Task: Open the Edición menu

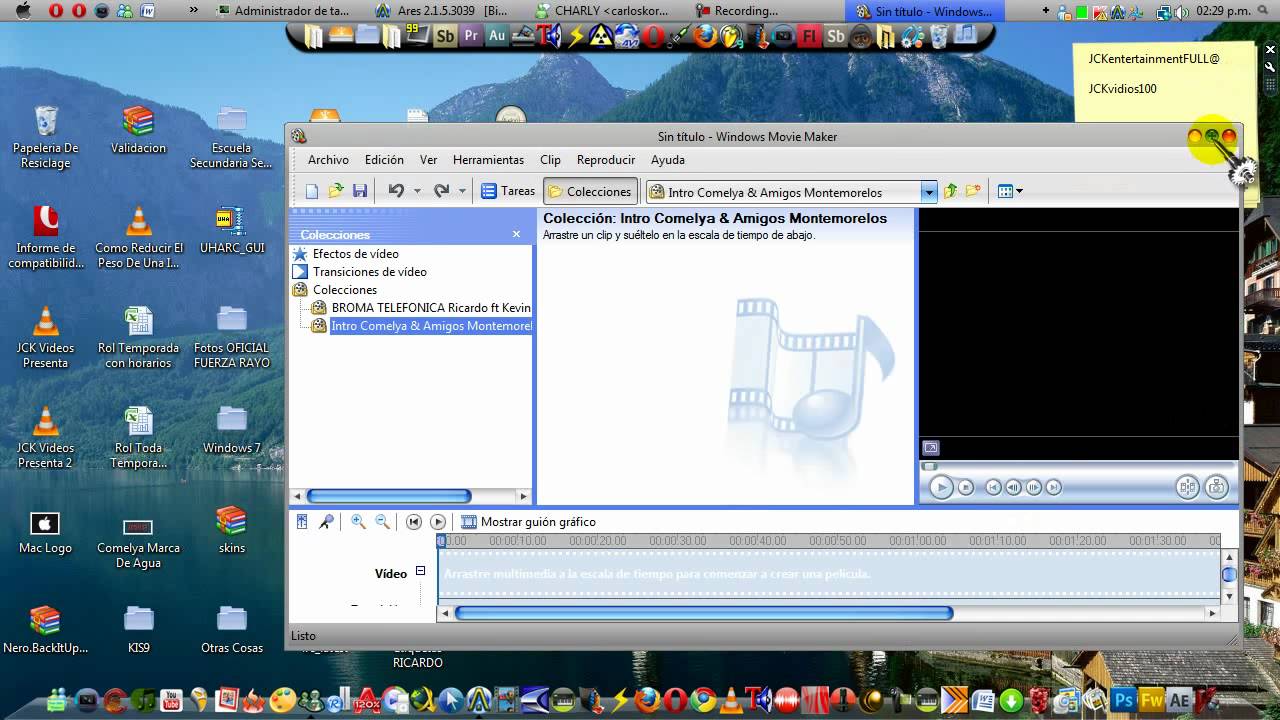Action: pos(384,160)
